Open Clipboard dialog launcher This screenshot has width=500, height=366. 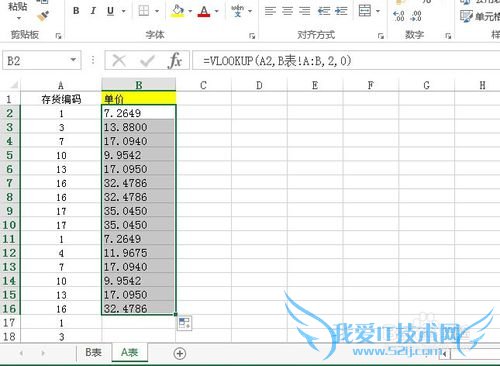coord(59,36)
